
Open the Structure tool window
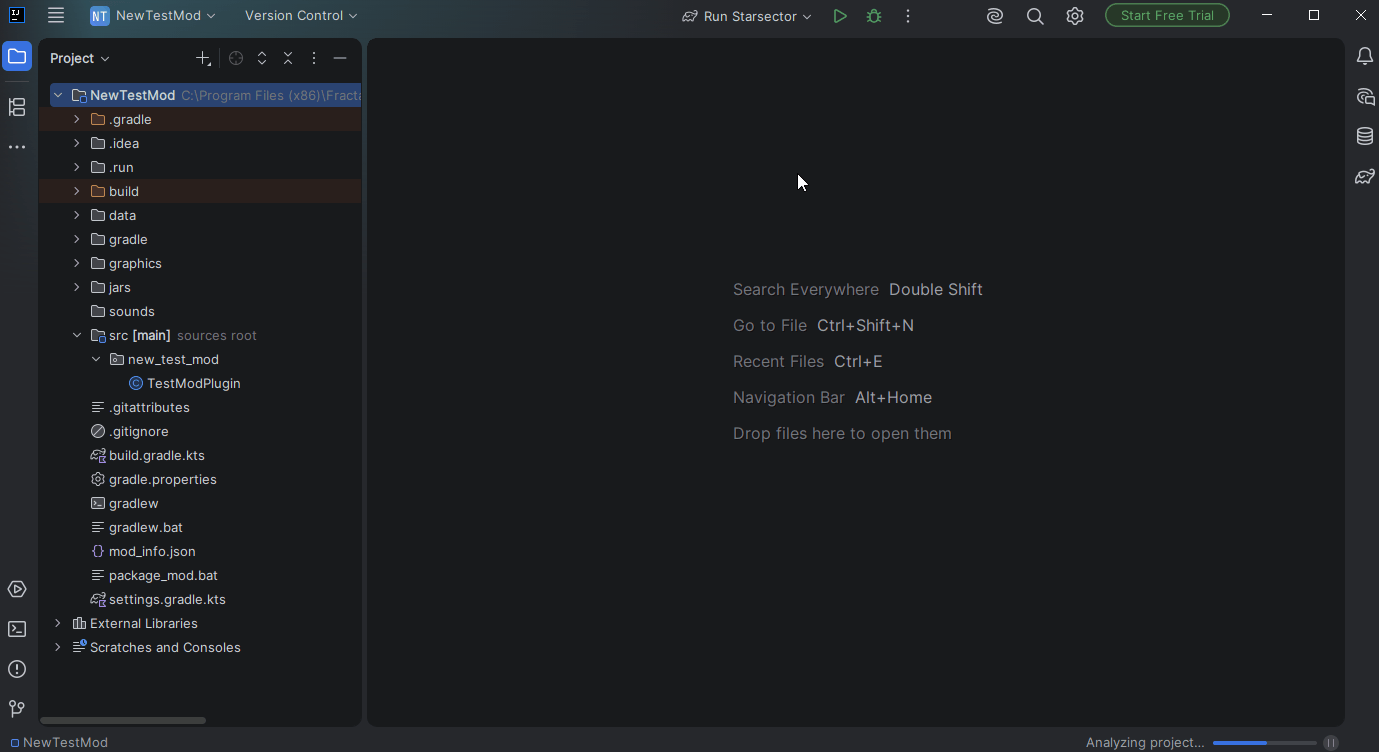pos(17,107)
